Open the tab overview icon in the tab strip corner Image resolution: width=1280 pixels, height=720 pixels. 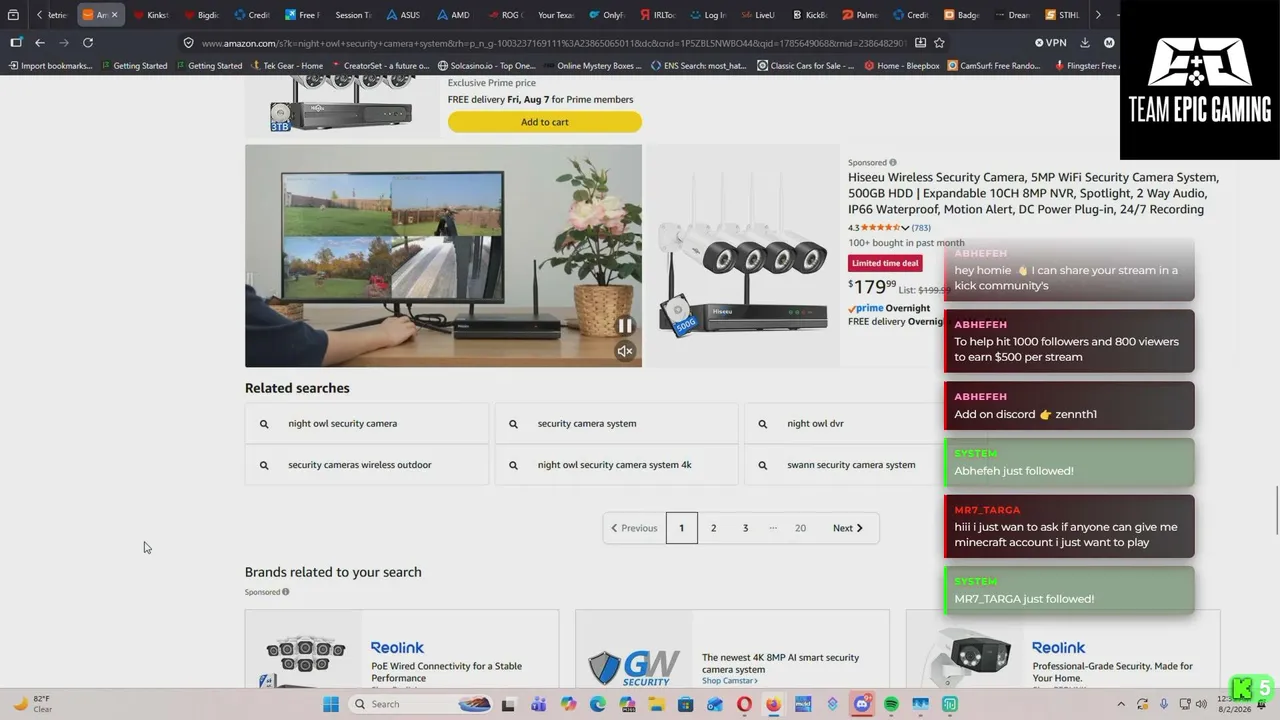[13, 15]
